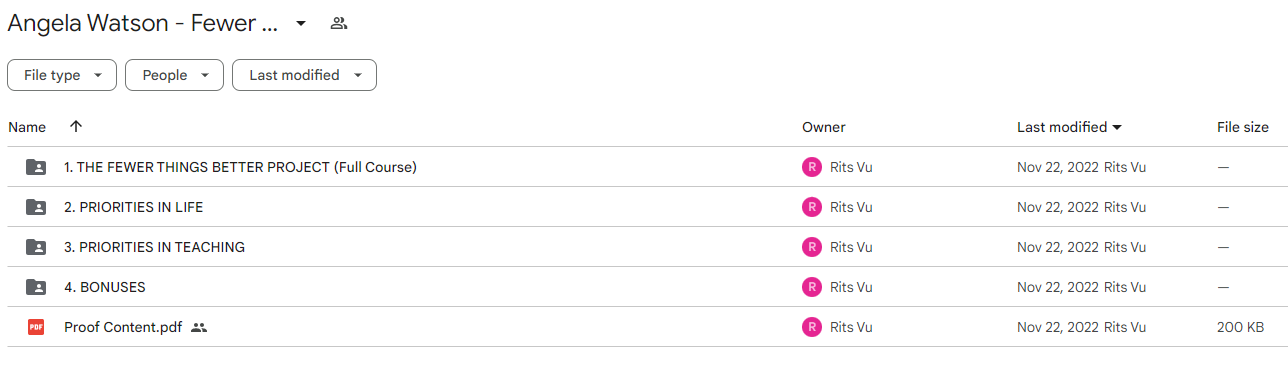Select the 2. PRIORITIES IN LIFE row name
This screenshot has width=1288, height=379.
pos(134,207)
